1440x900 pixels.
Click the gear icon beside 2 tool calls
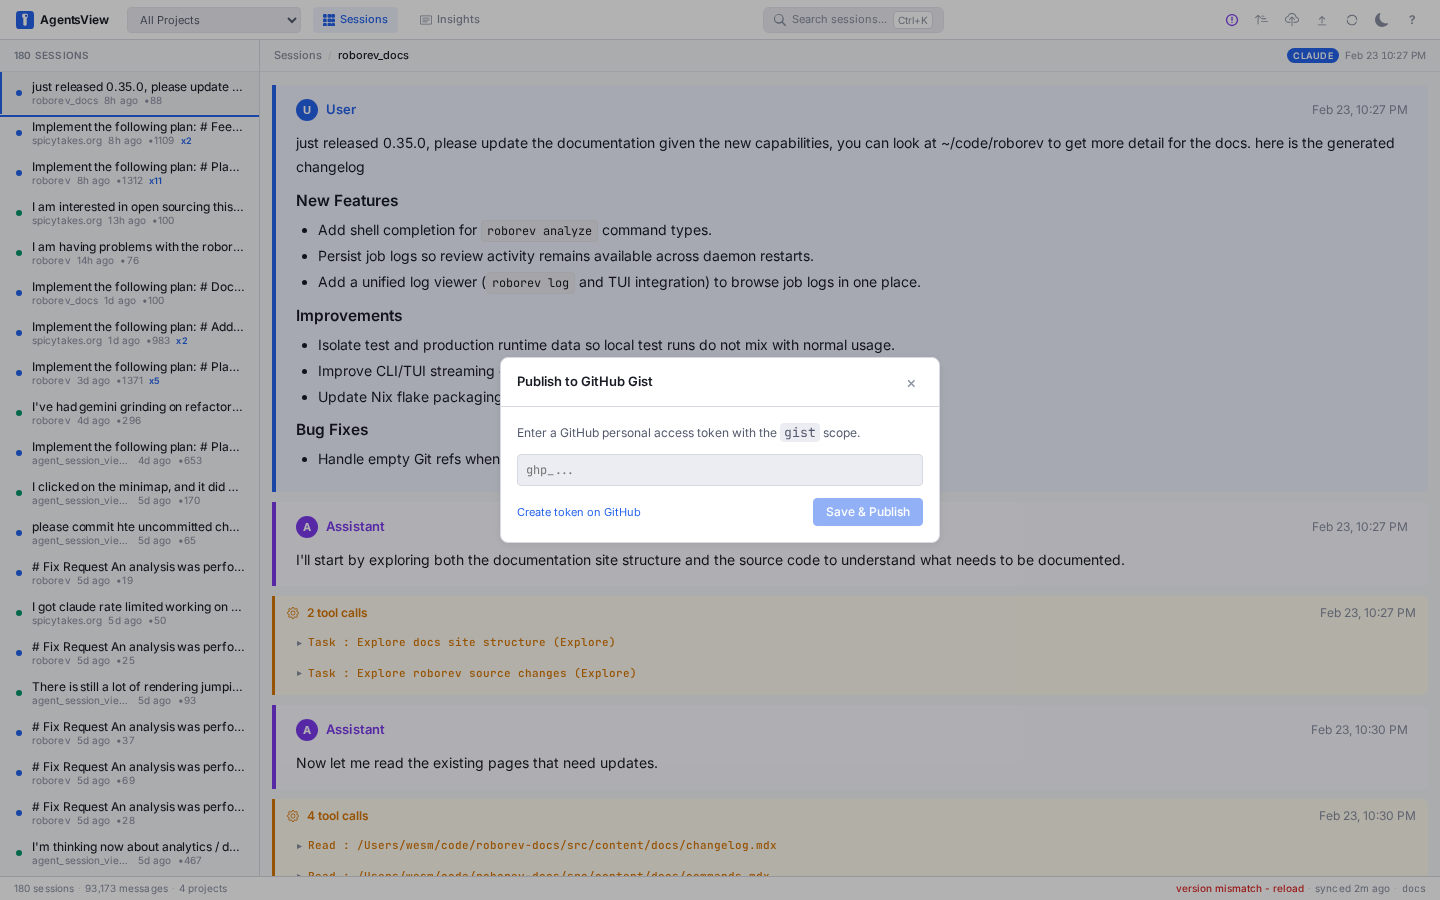[293, 612]
